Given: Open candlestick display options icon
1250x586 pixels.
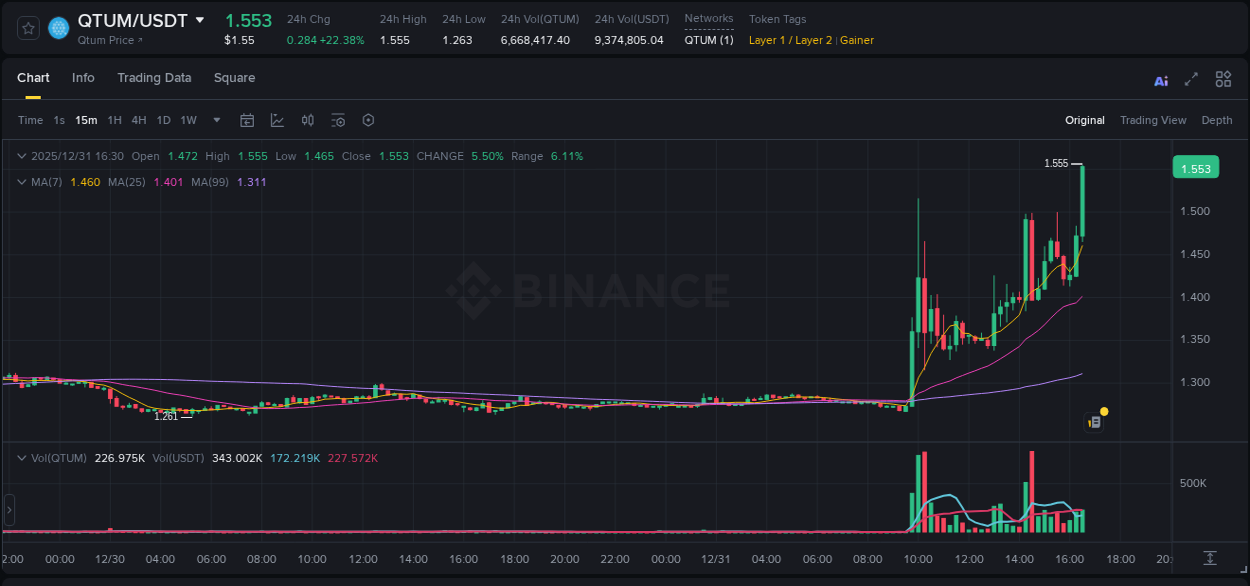Looking at the screenshot, I should (x=308, y=119).
